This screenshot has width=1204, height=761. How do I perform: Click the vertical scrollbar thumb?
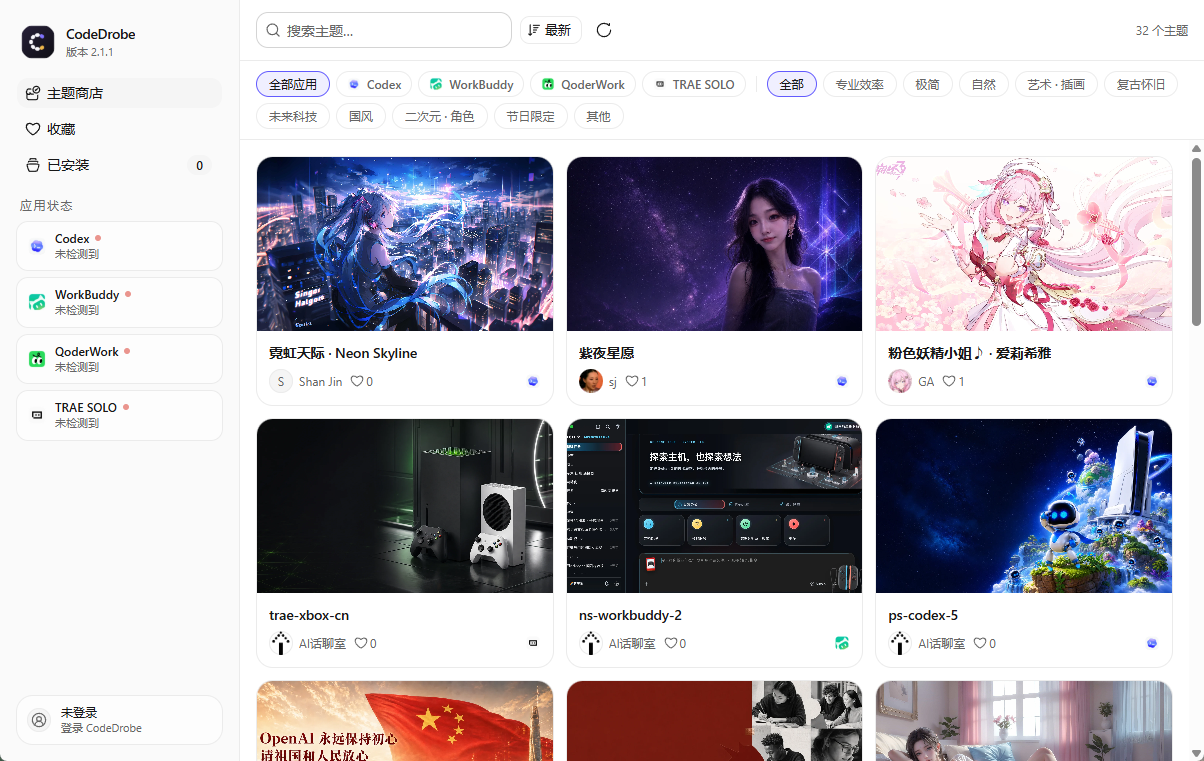(x=1196, y=241)
